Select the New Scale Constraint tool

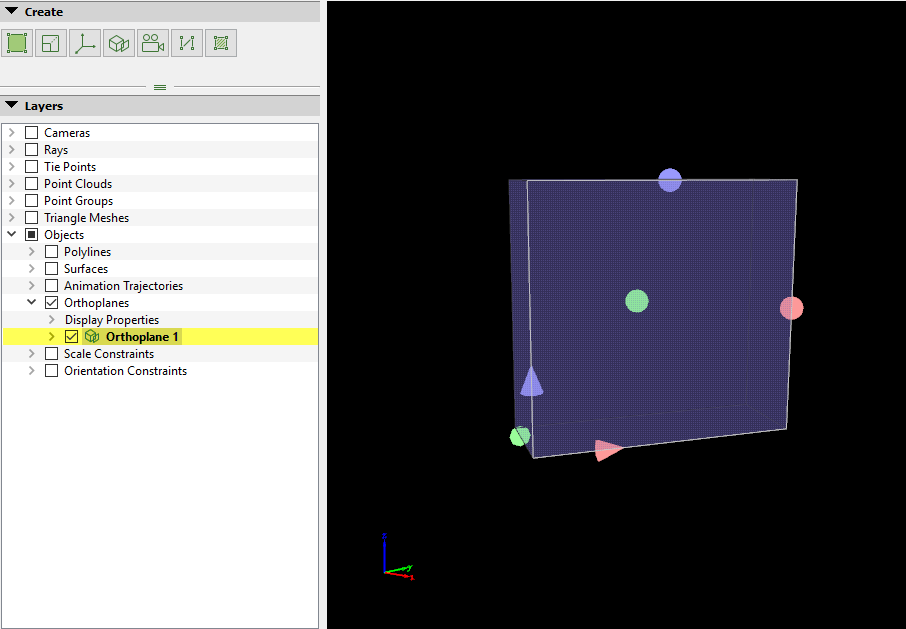51,43
